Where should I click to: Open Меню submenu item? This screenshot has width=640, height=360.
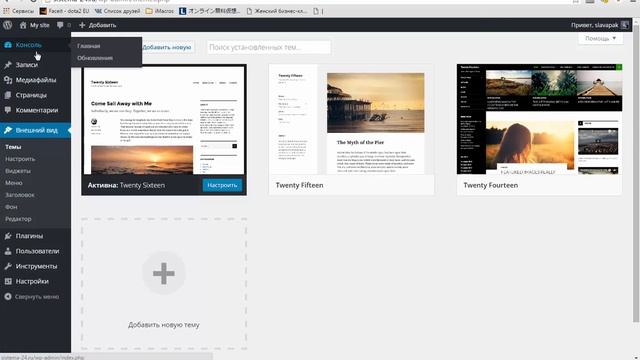13,183
